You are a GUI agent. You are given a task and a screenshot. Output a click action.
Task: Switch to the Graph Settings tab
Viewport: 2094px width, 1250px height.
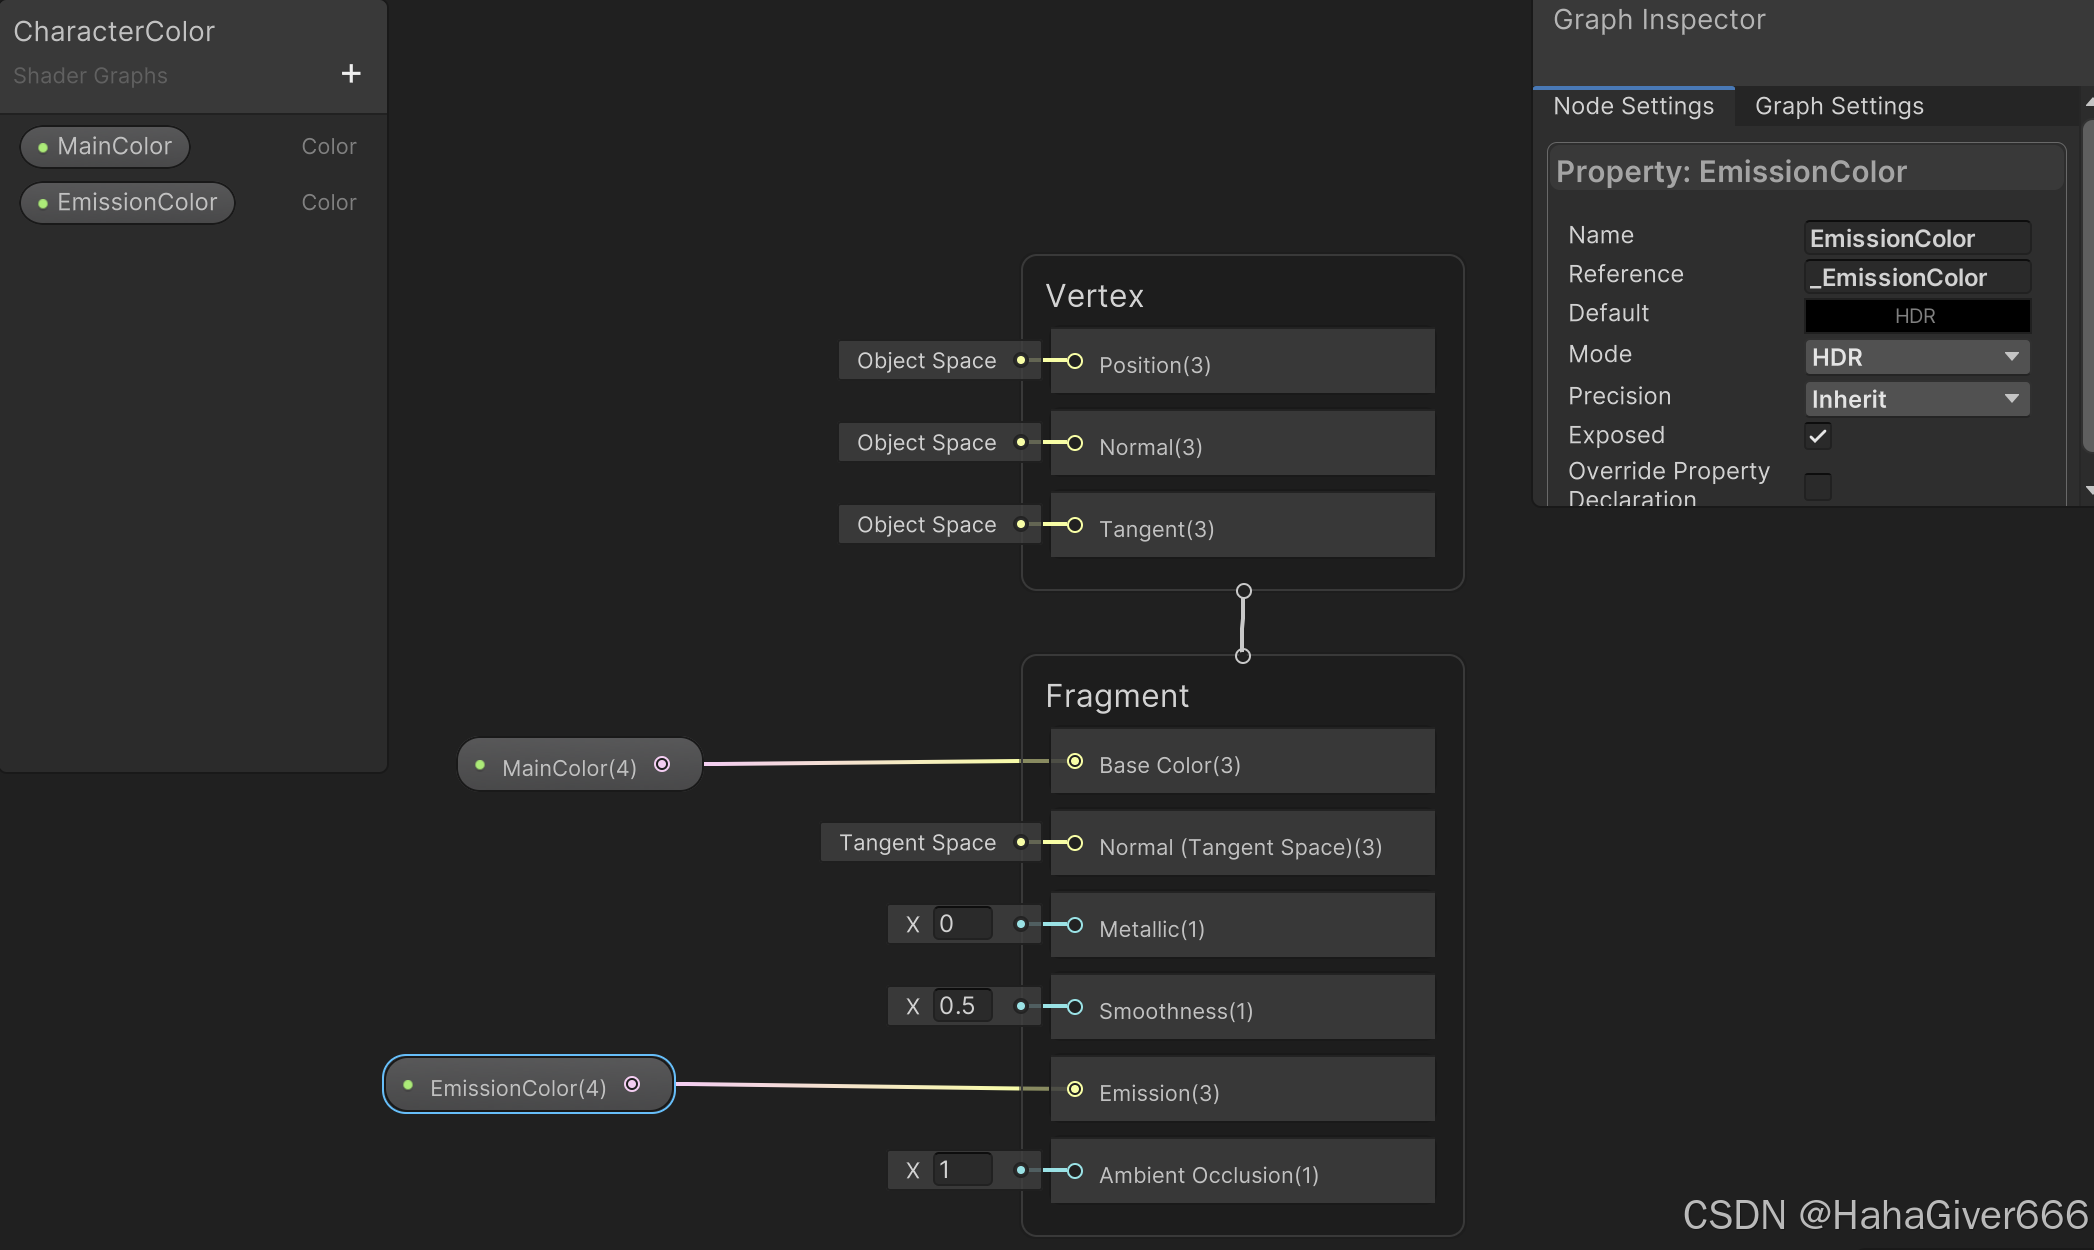pos(1838,106)
